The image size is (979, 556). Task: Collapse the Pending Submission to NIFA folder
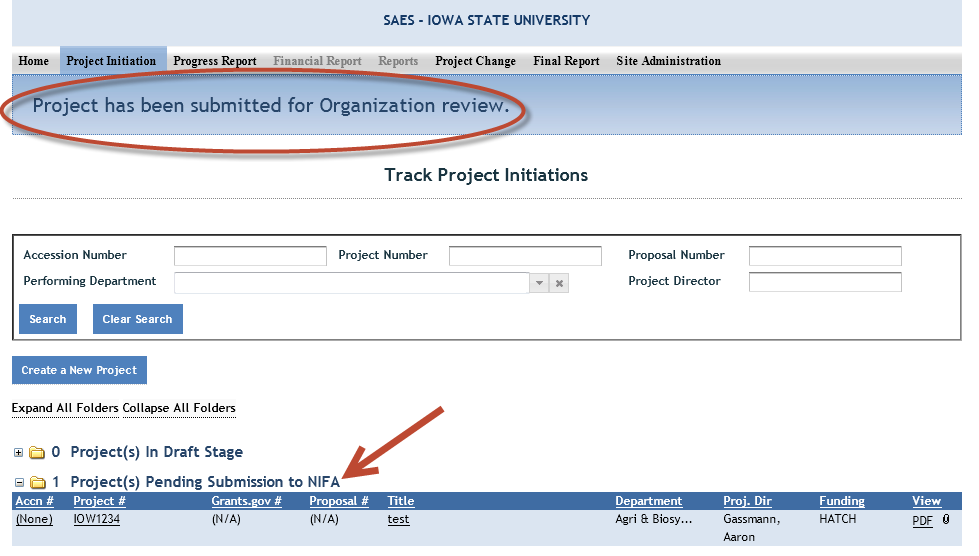[x=18, y=483]
